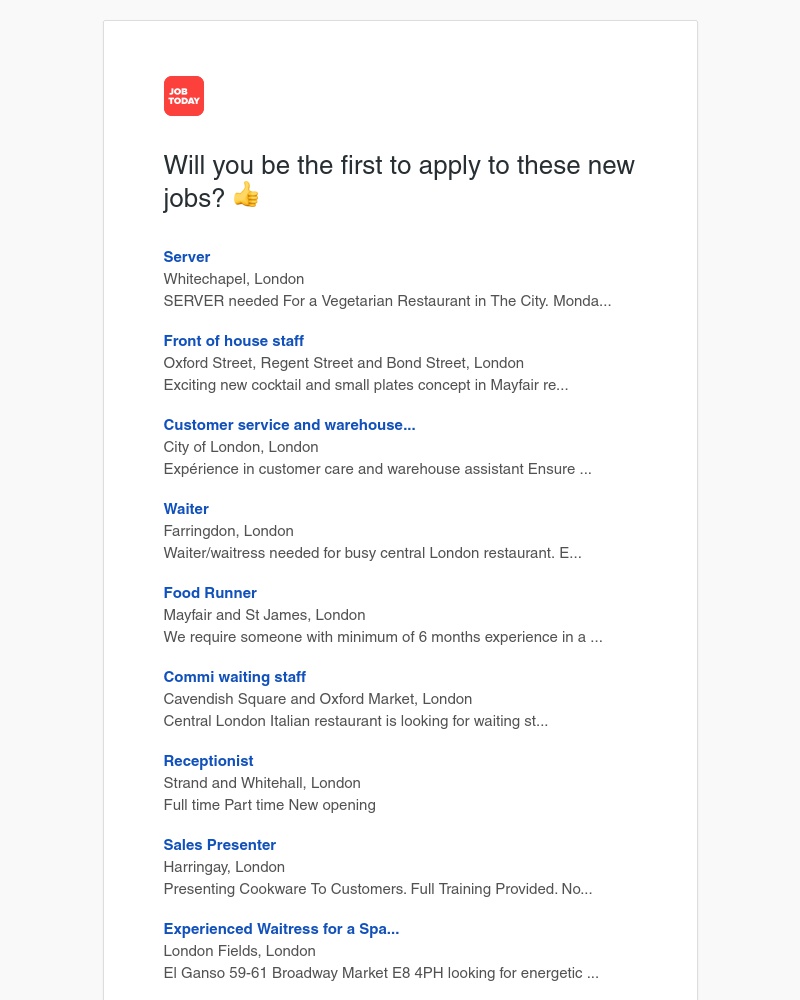Open Customer service and warehouse job link
The image size is (800, 1000).
[x=289, y=425]
